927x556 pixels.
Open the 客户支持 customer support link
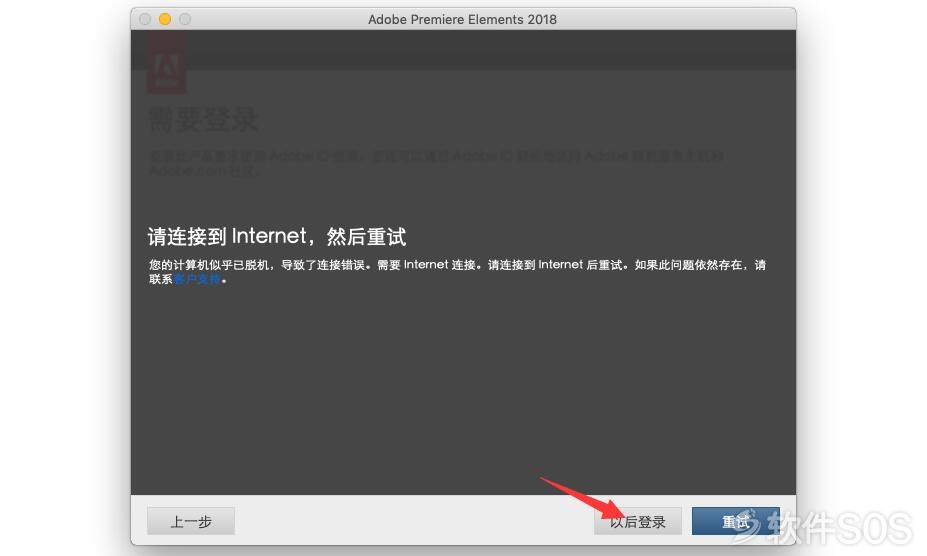(x=197, y=279)
